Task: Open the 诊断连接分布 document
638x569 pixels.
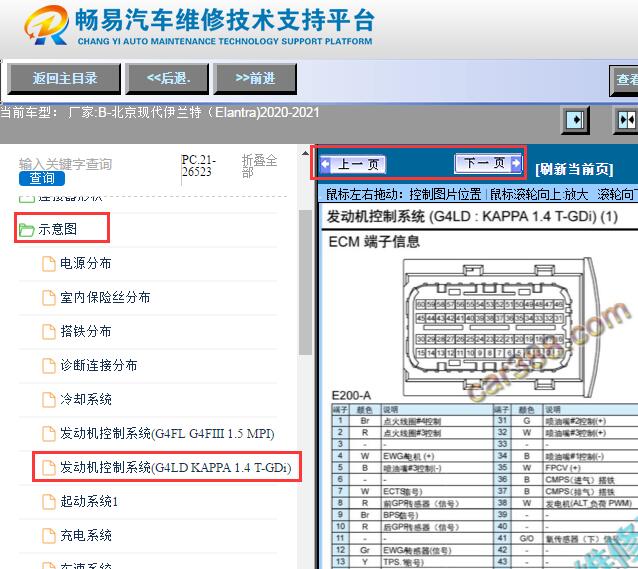Action: tap(98, 365)
